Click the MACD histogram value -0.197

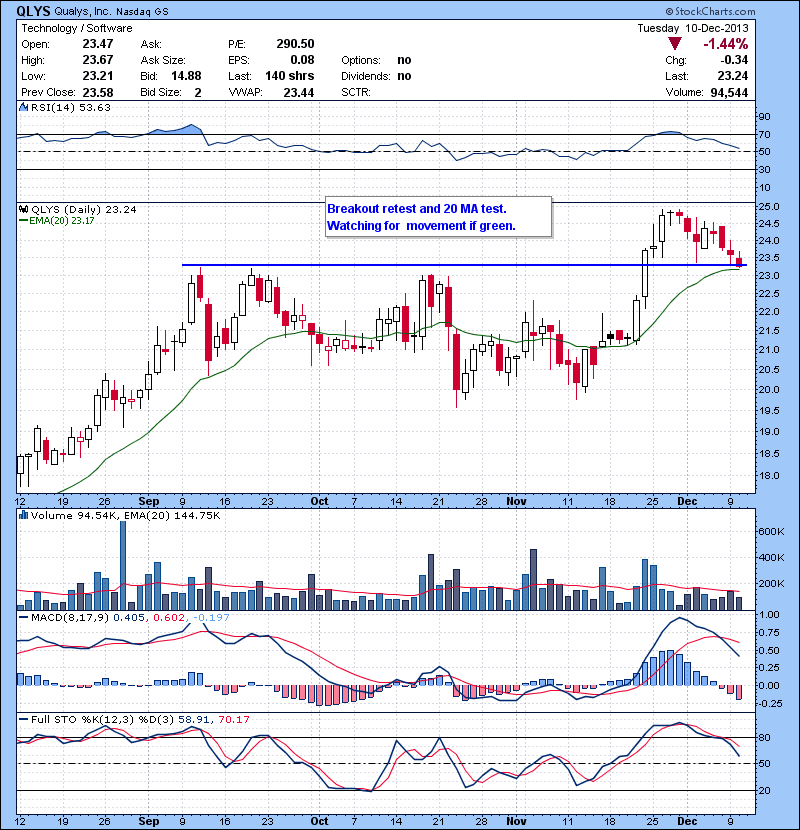point(211,617)
